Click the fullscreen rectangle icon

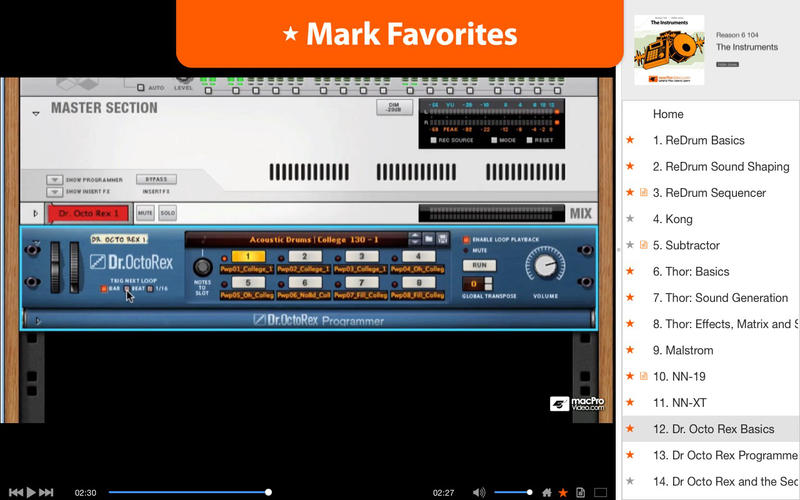coord(601,492)
